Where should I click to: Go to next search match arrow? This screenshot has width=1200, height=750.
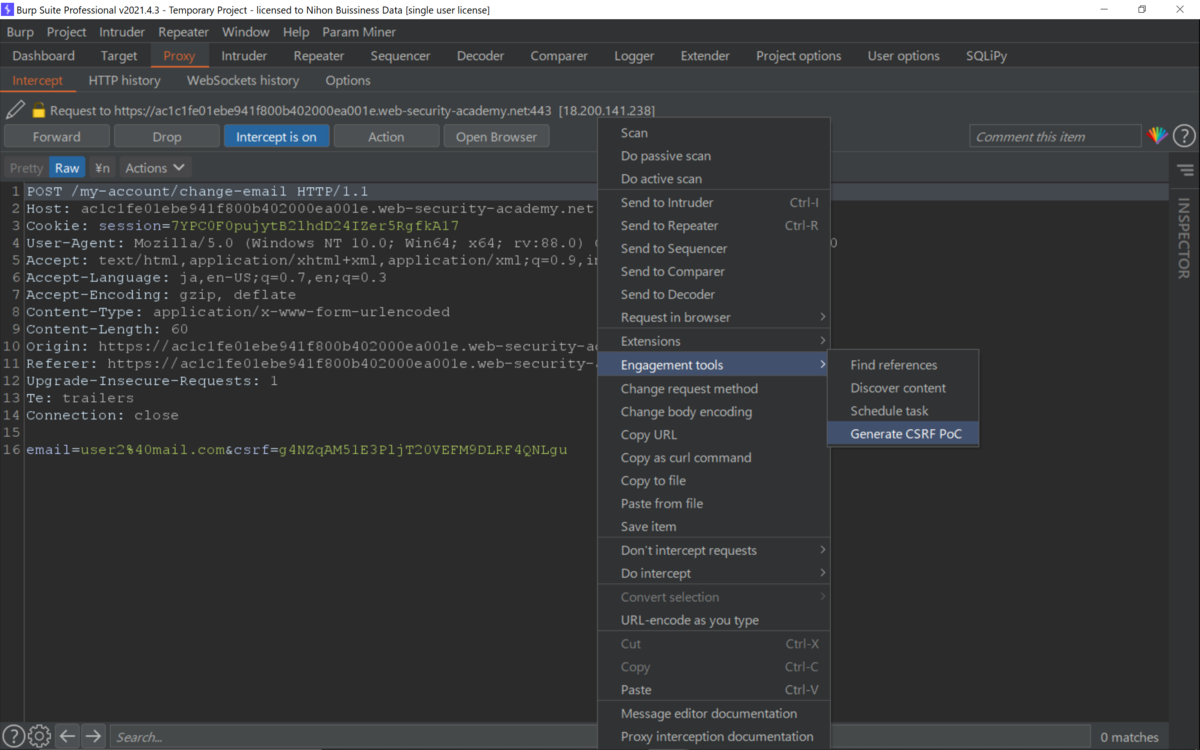click(x=93, y=736)
